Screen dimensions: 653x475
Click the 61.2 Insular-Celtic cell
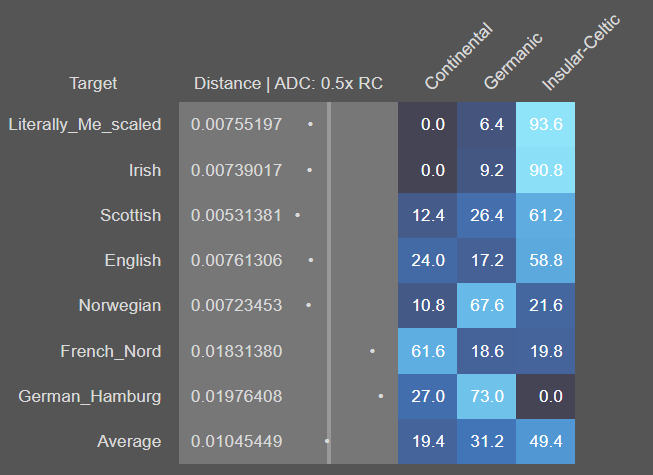point(546,215)
